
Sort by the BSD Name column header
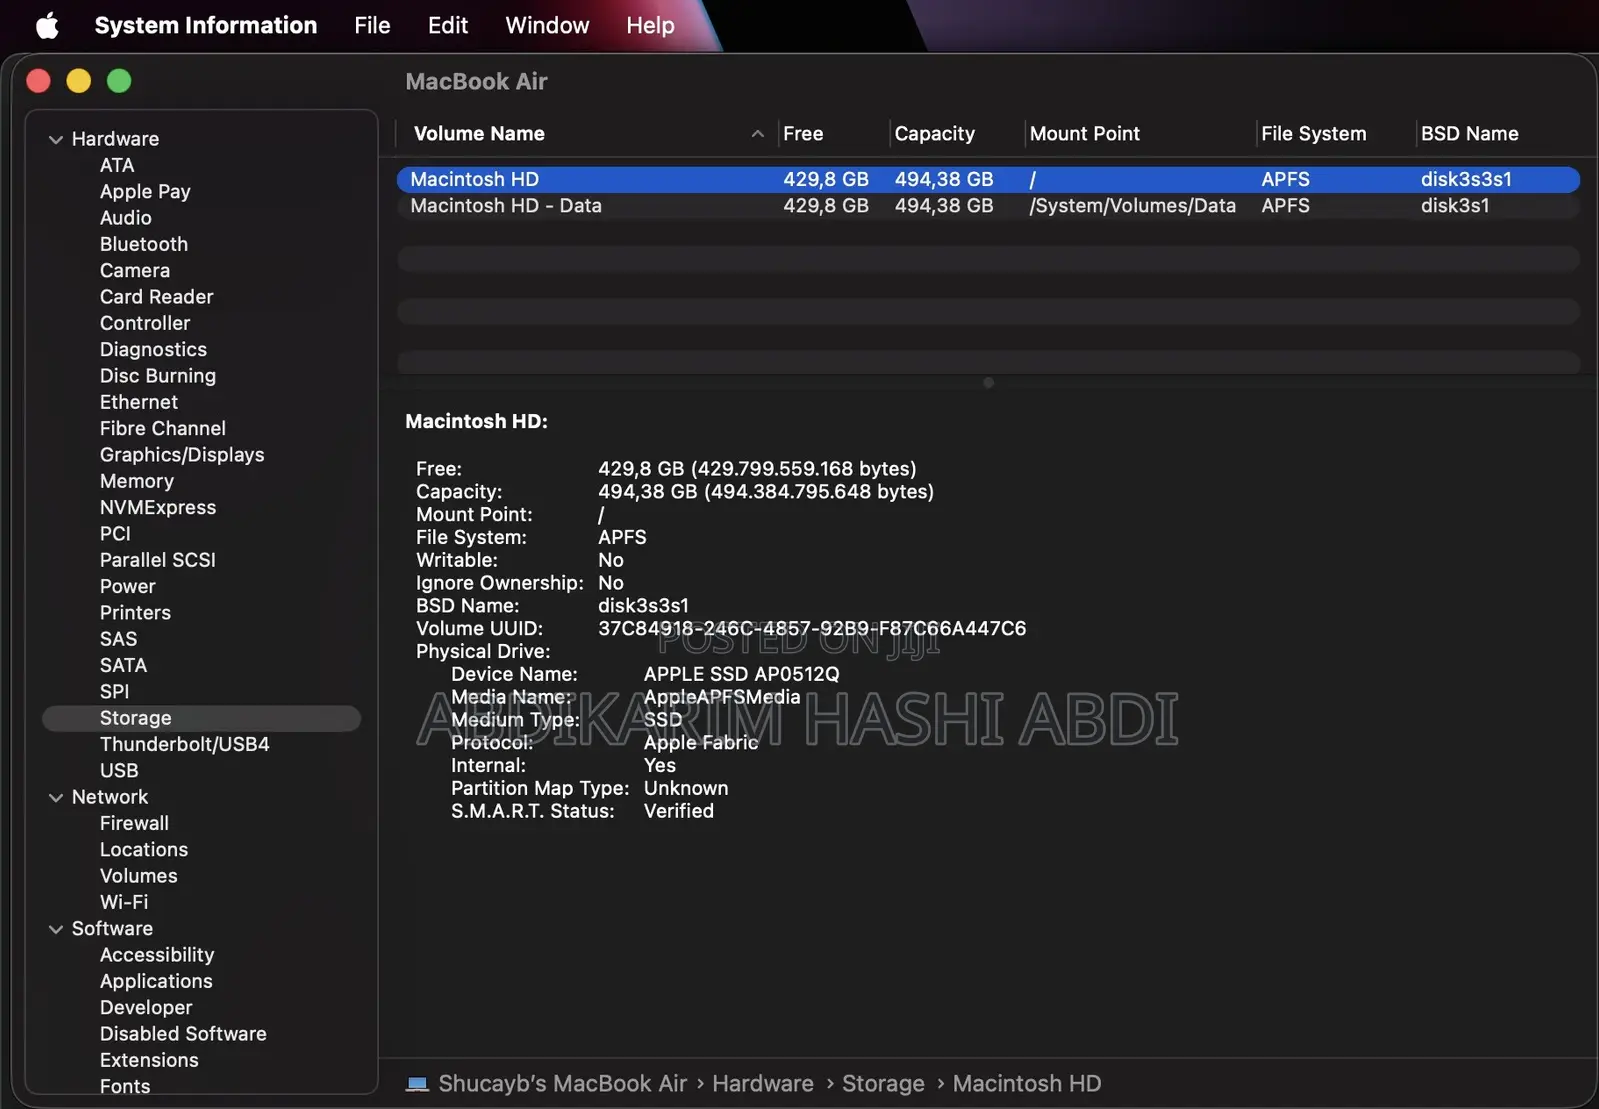click(x=1469, y=134)
